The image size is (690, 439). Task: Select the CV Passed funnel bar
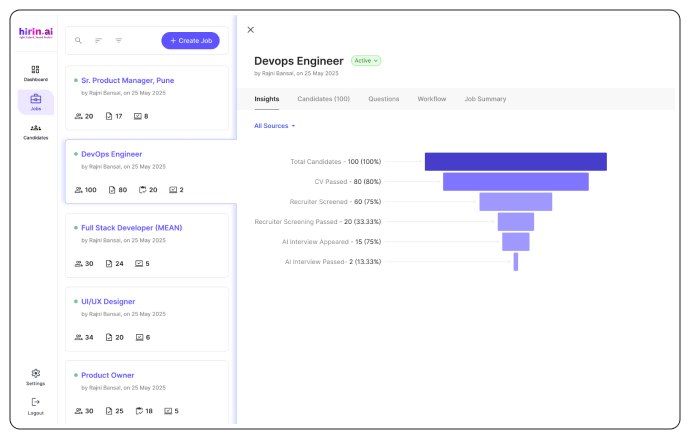click(x=516, y=182)
